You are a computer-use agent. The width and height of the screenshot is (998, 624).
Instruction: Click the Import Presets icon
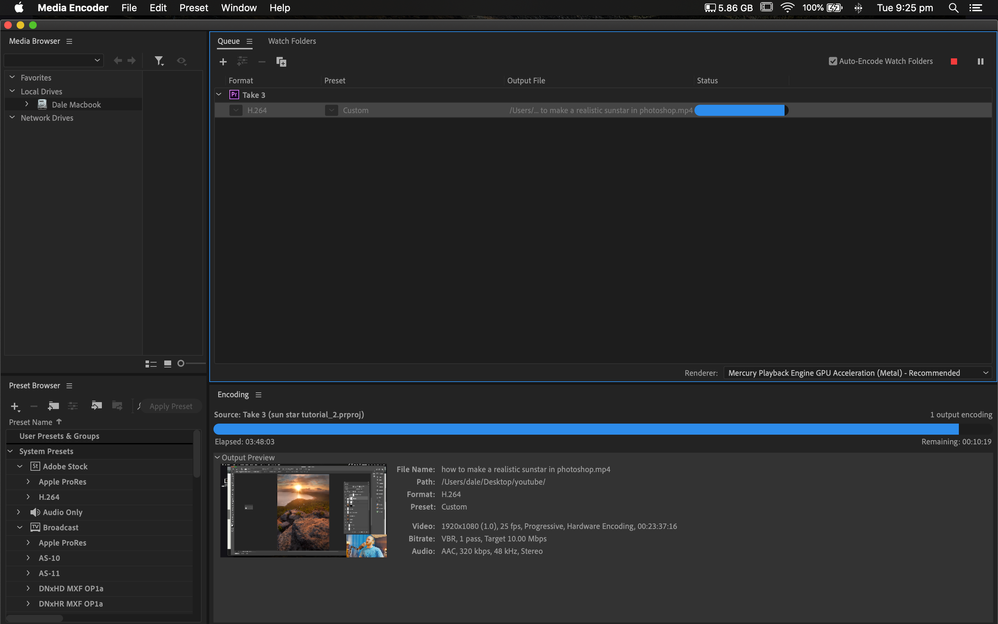pyautogui.click(x=97, y=406)
